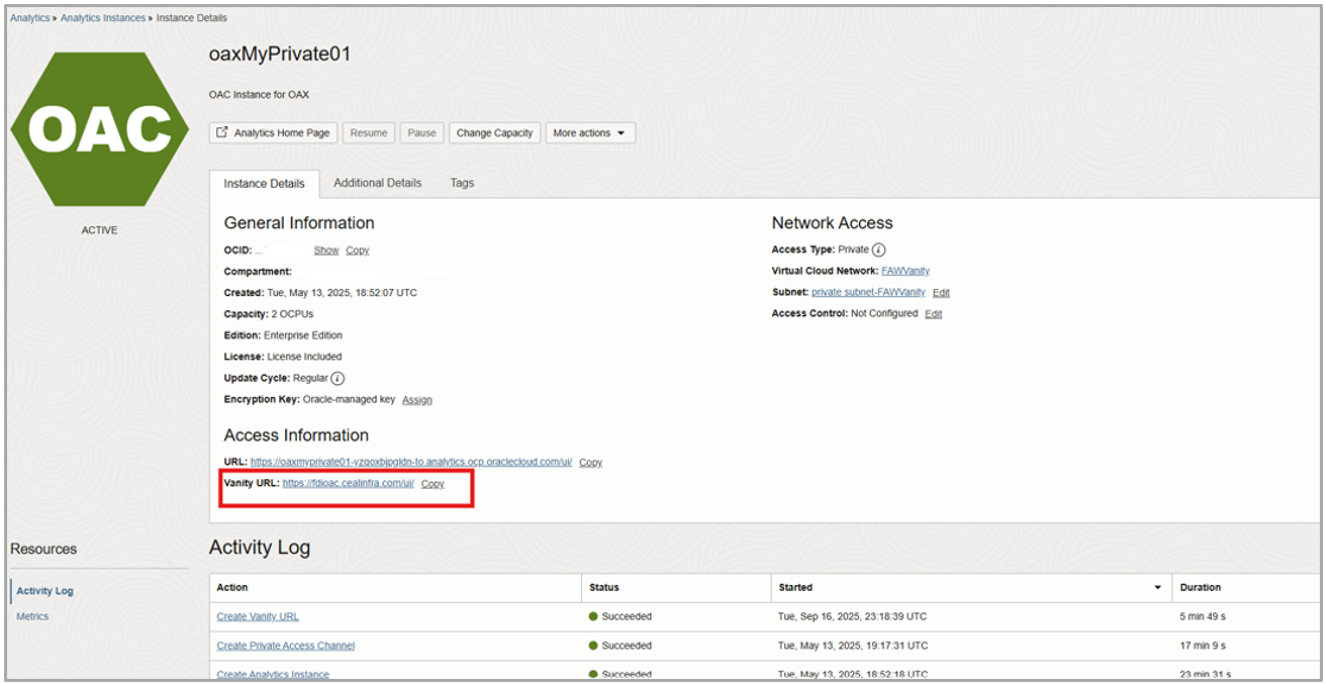Click info icon beside Access Type Private
The width and height of the screenshot is (1326, 684).
coord(879,250)
